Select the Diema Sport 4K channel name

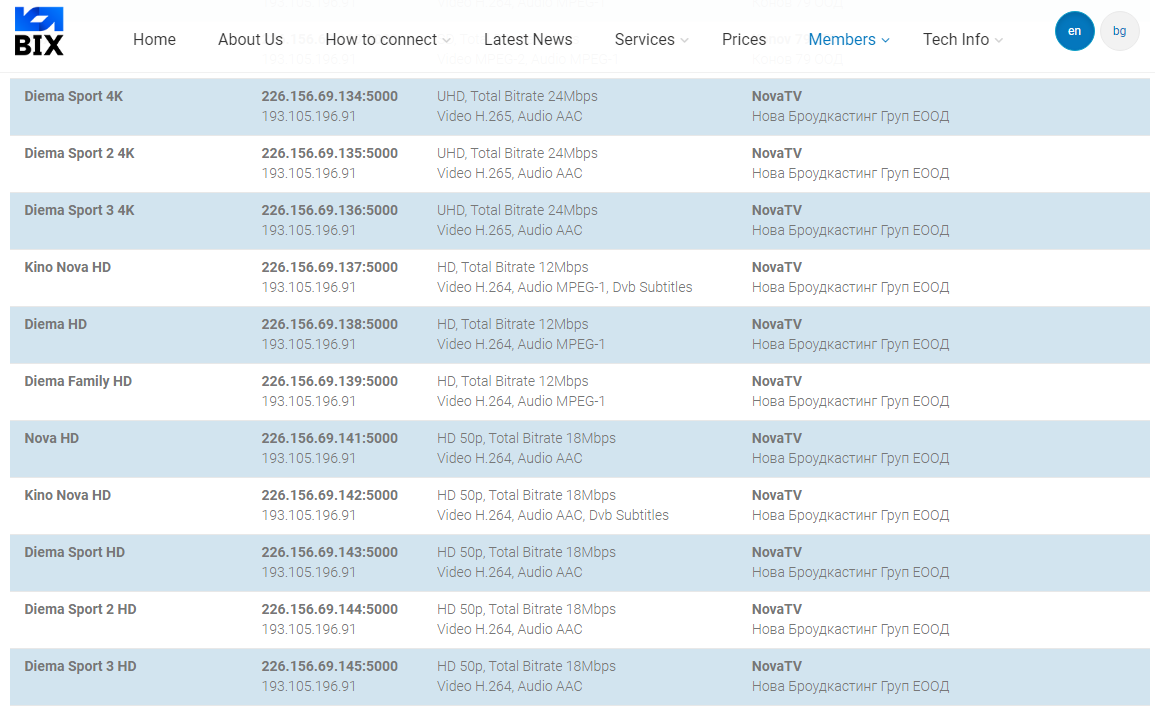(74, 96)
